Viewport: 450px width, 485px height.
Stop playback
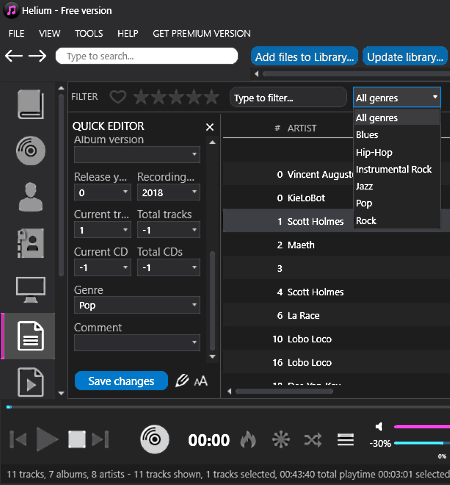click(77, 439)
